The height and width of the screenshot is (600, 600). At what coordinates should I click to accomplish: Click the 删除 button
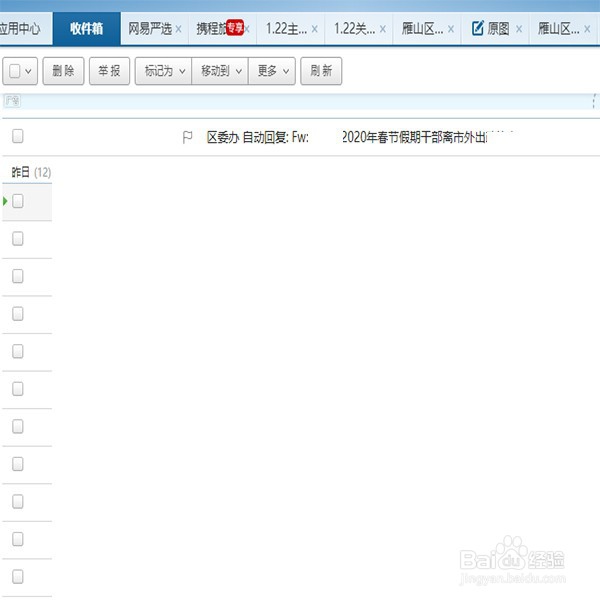point(63,71)
